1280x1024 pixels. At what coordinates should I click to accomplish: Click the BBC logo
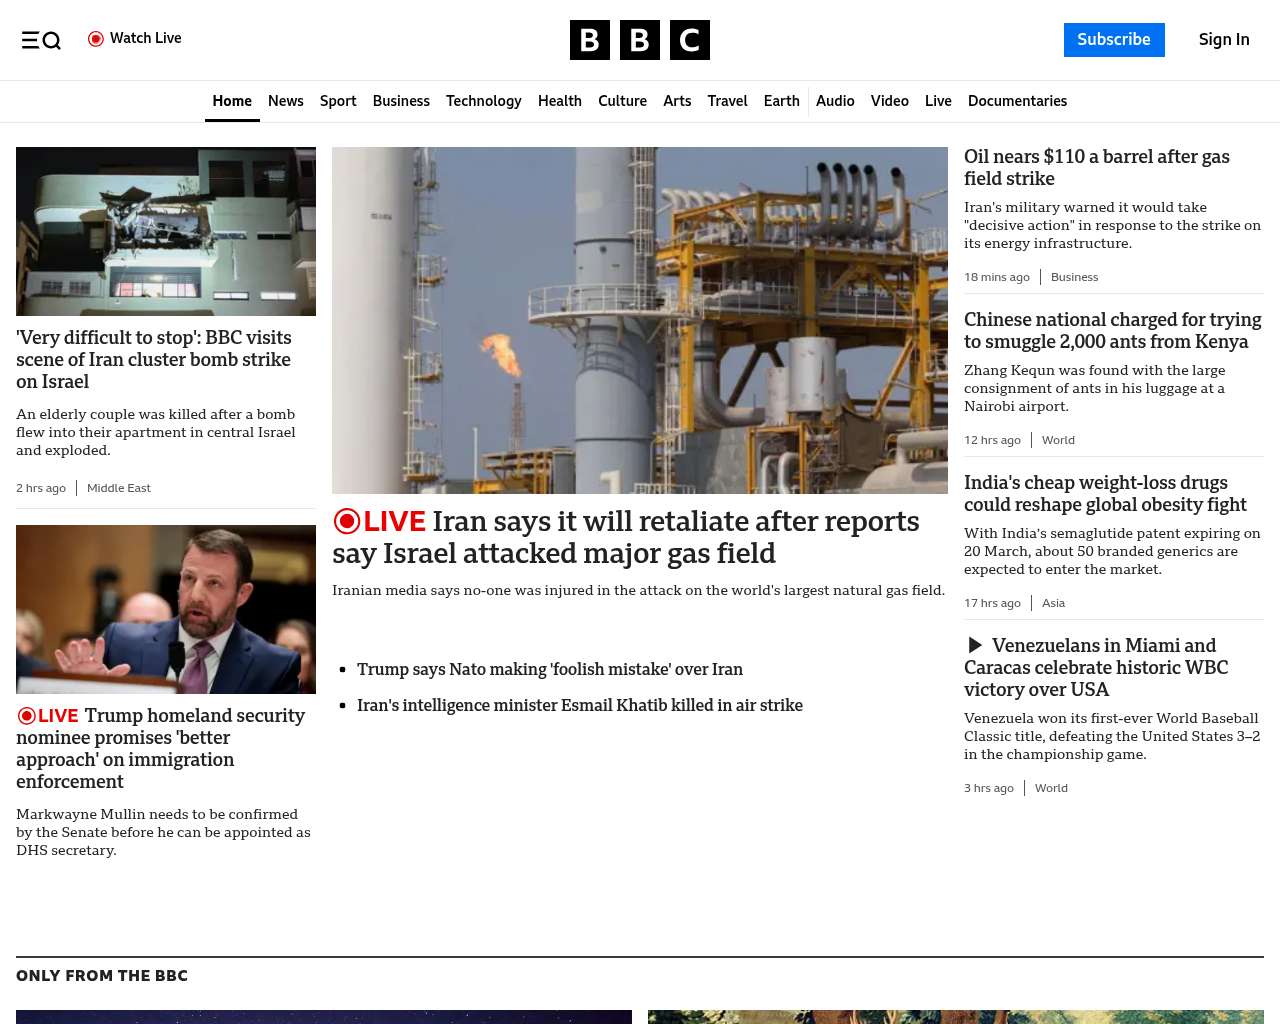640,40
